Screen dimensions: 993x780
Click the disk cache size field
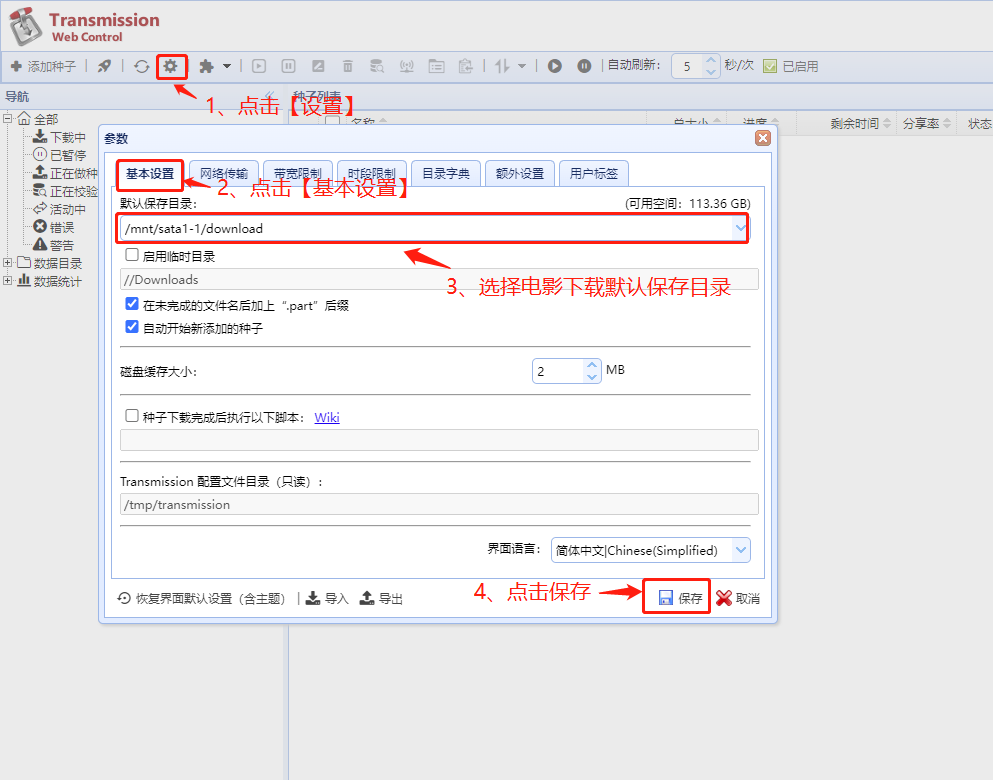tap(558, 371)
